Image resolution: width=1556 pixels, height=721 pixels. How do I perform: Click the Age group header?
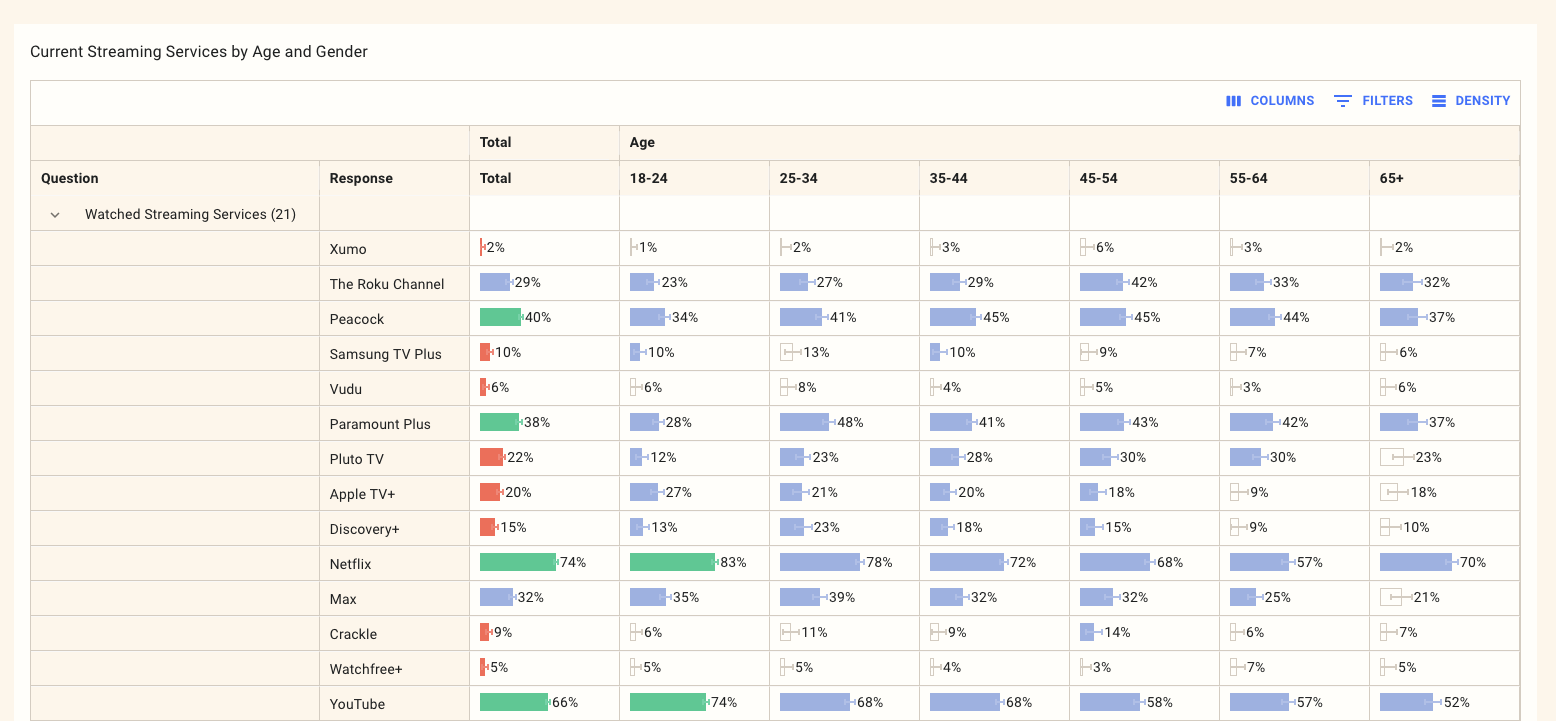tap(642, 143)
